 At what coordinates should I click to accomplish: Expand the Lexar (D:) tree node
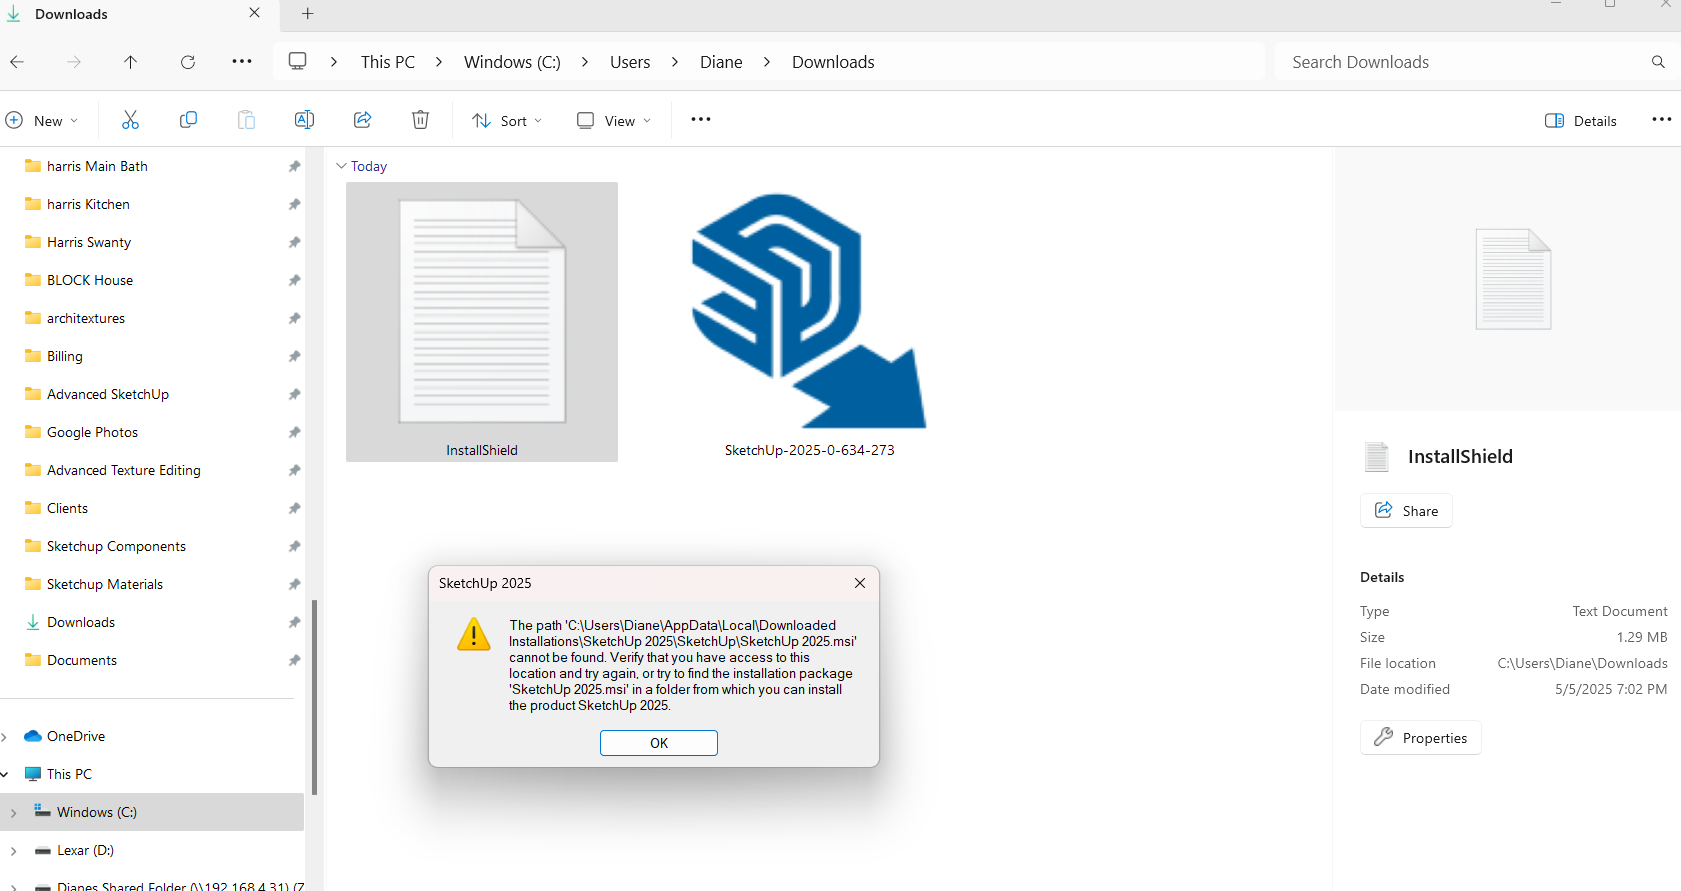(x=13, y=851)
